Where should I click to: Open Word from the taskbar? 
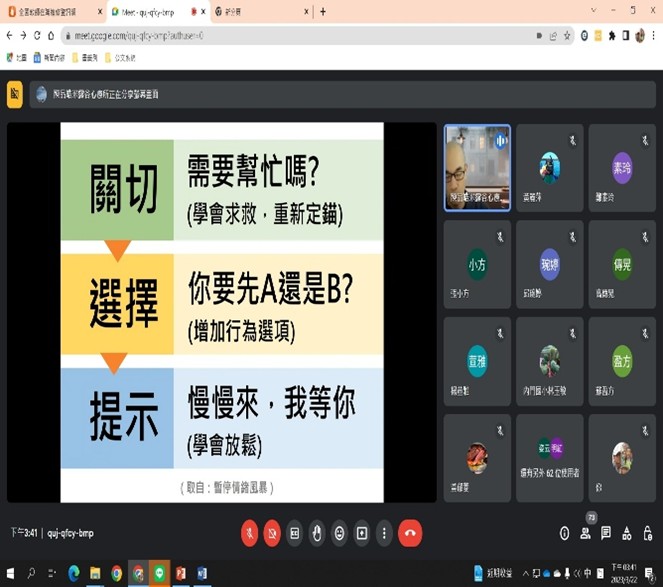202,573
